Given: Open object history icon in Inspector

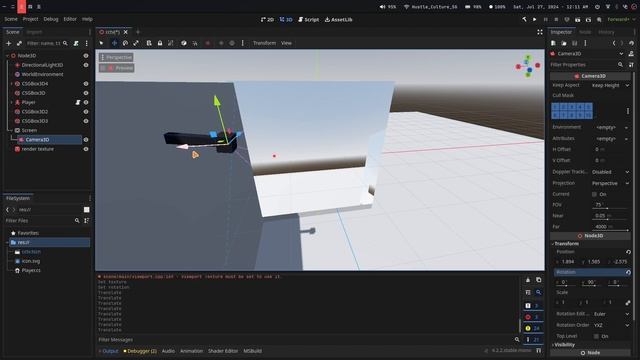Looking at the screenshot, I should 631,43.
